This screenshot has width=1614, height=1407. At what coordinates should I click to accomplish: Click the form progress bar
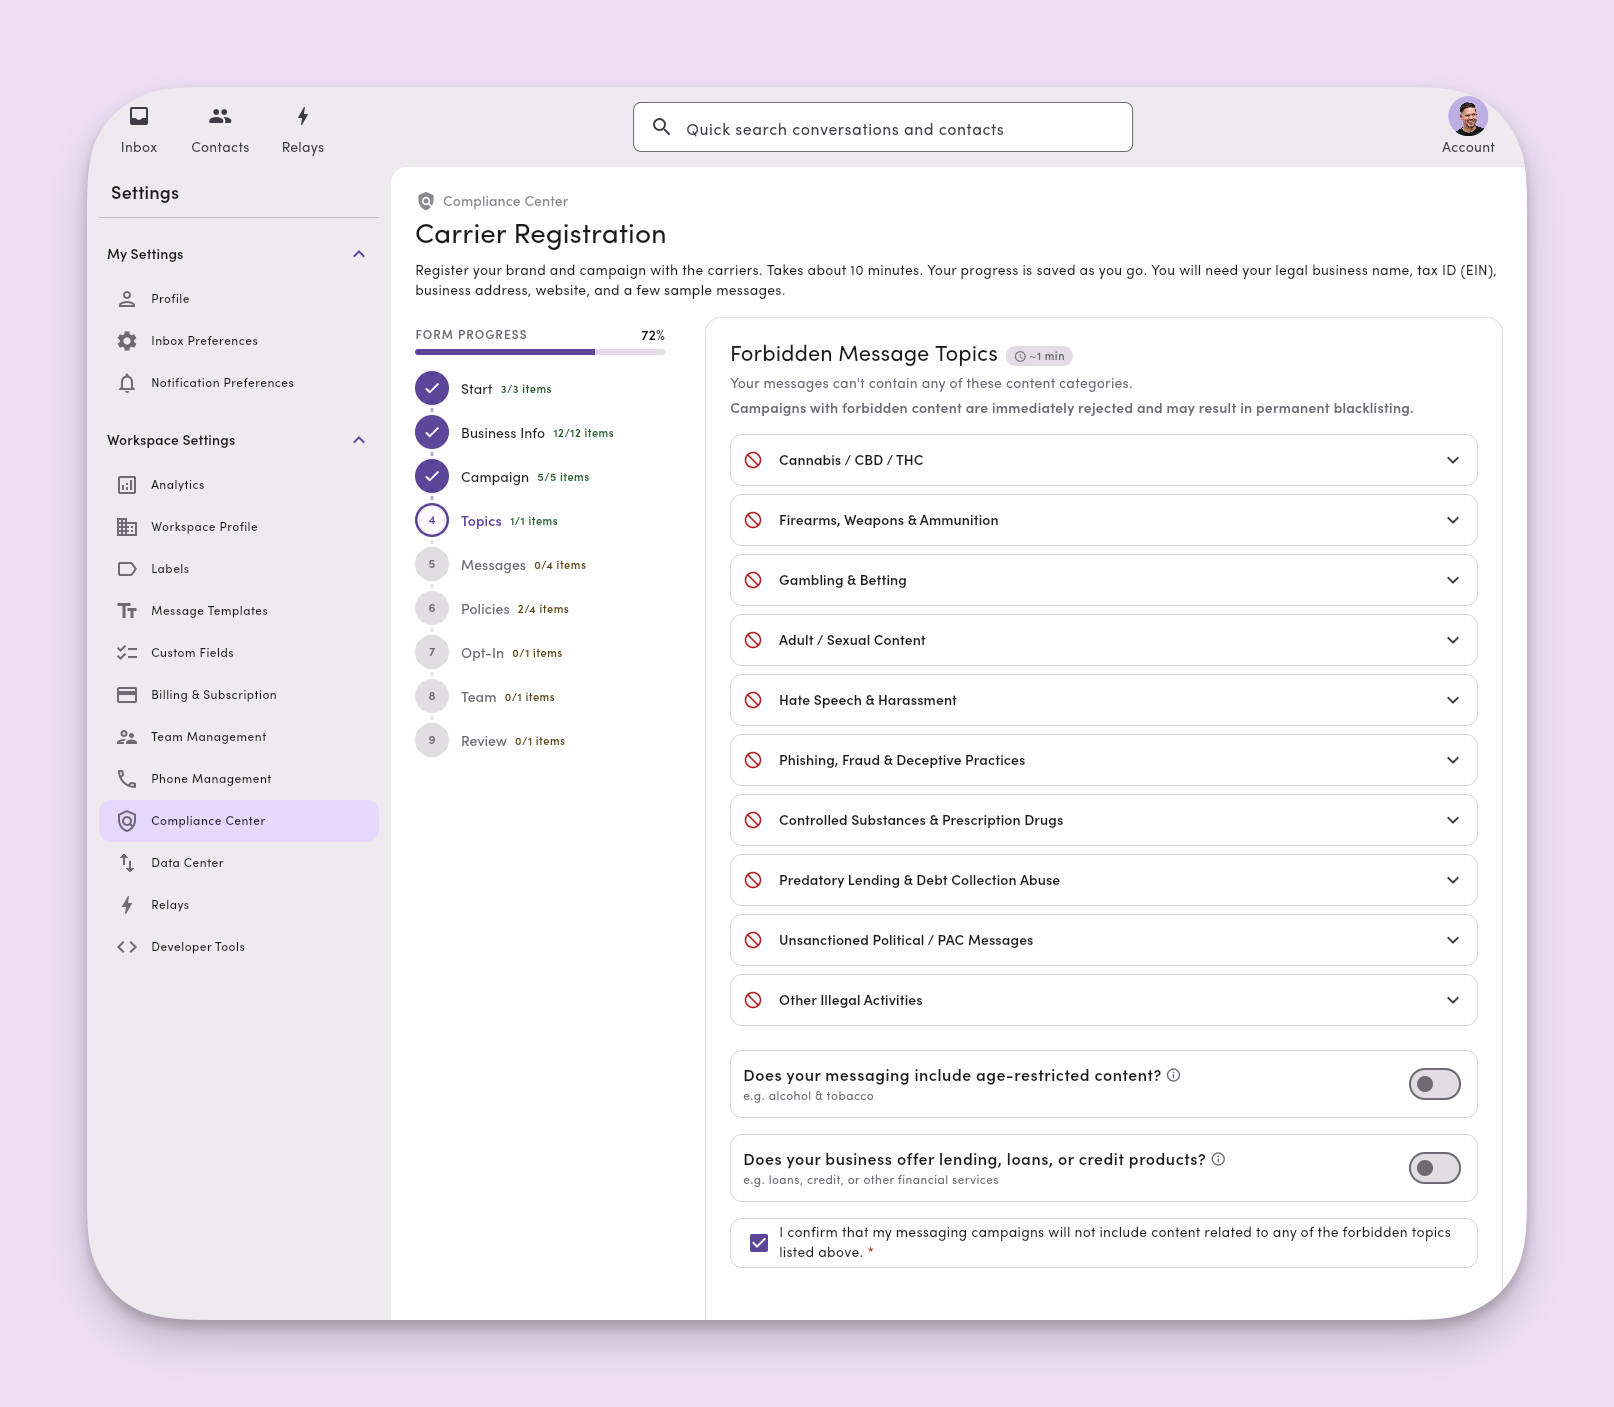pos(540,352)
